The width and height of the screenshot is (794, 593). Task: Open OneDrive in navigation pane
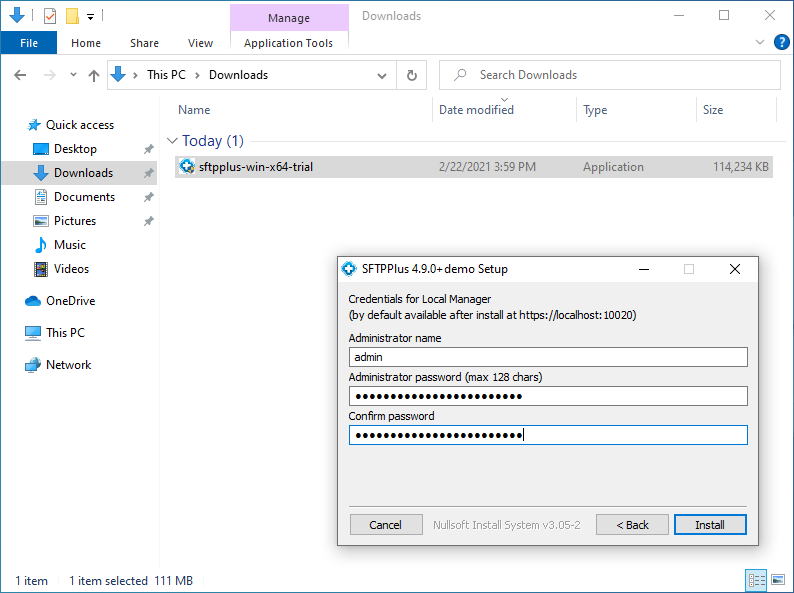70,301
